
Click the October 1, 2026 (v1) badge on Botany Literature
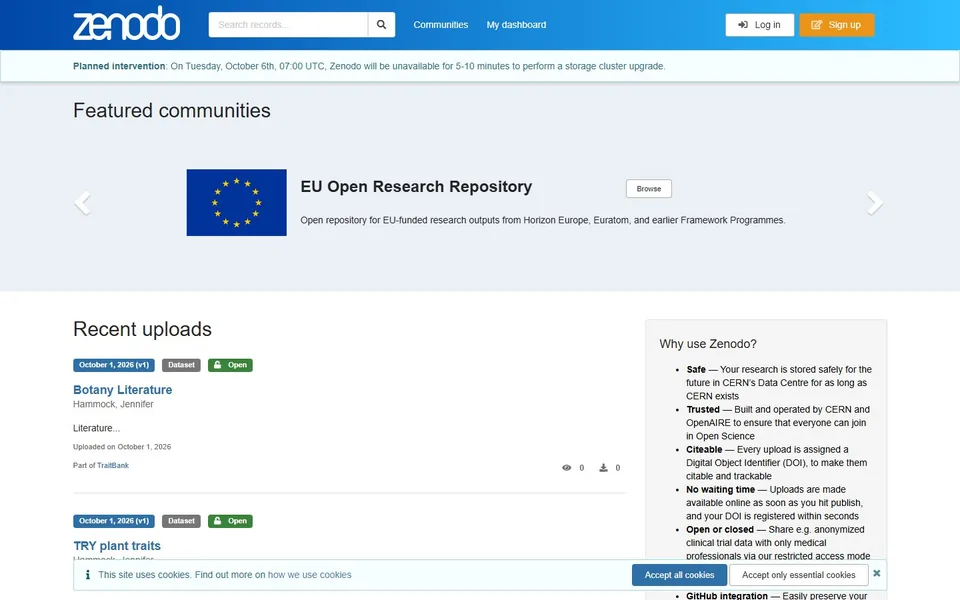(114, 365)
